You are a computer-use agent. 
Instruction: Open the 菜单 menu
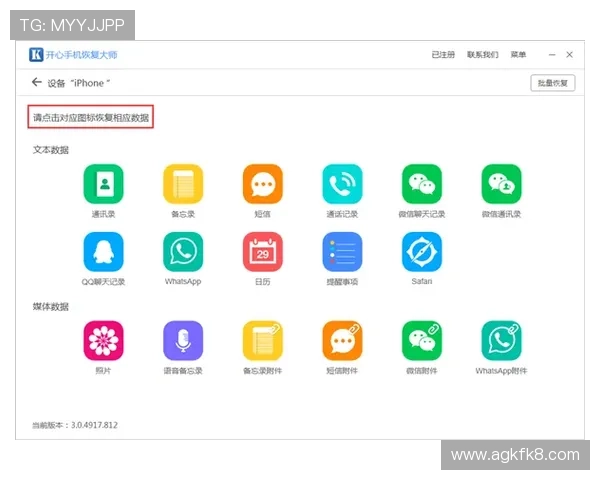(518, 55)
